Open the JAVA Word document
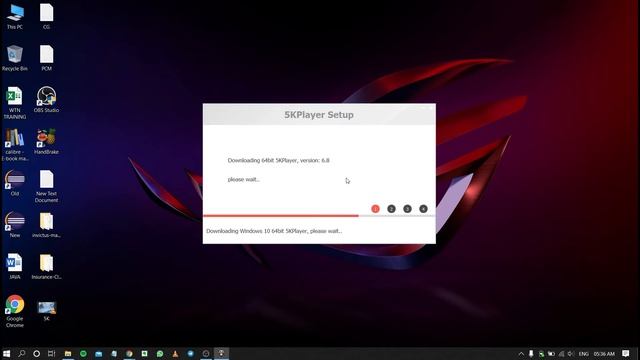This screenshot has width=640, height=360. pyautogui.click(x=15, y=266)
